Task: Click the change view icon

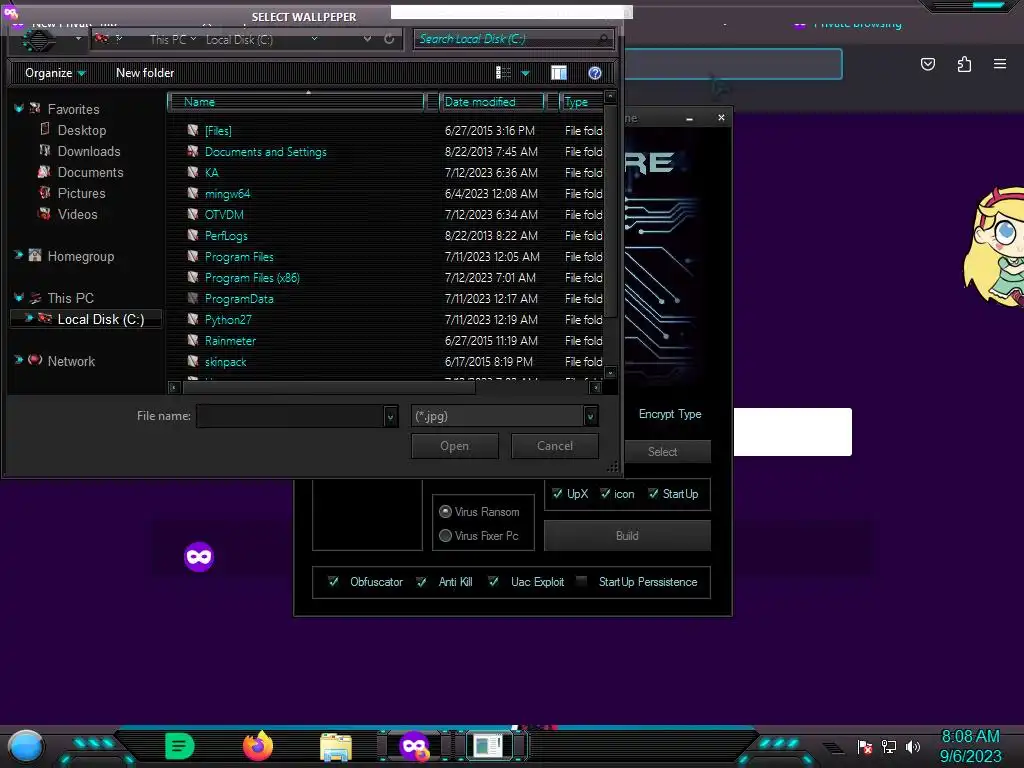Action: (503, 73)
